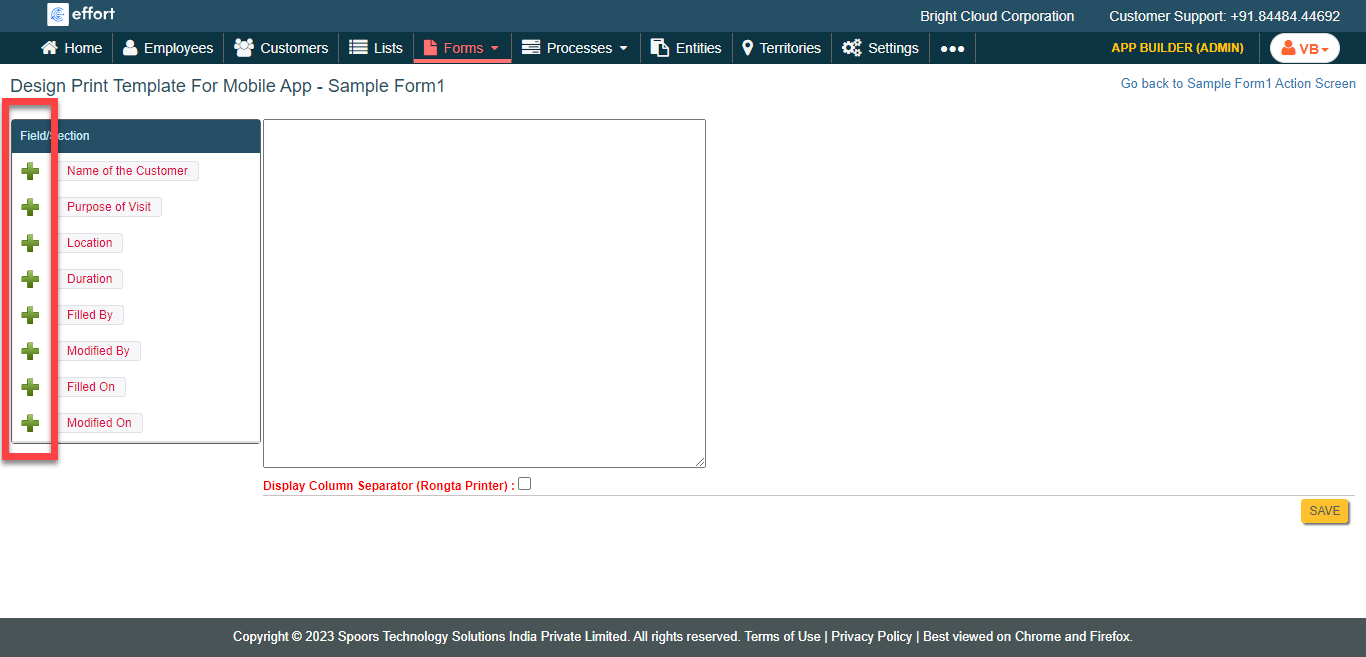1366x657 pixels.
Task: Open the Privacy Policy footer link
Action: (871, 637)
